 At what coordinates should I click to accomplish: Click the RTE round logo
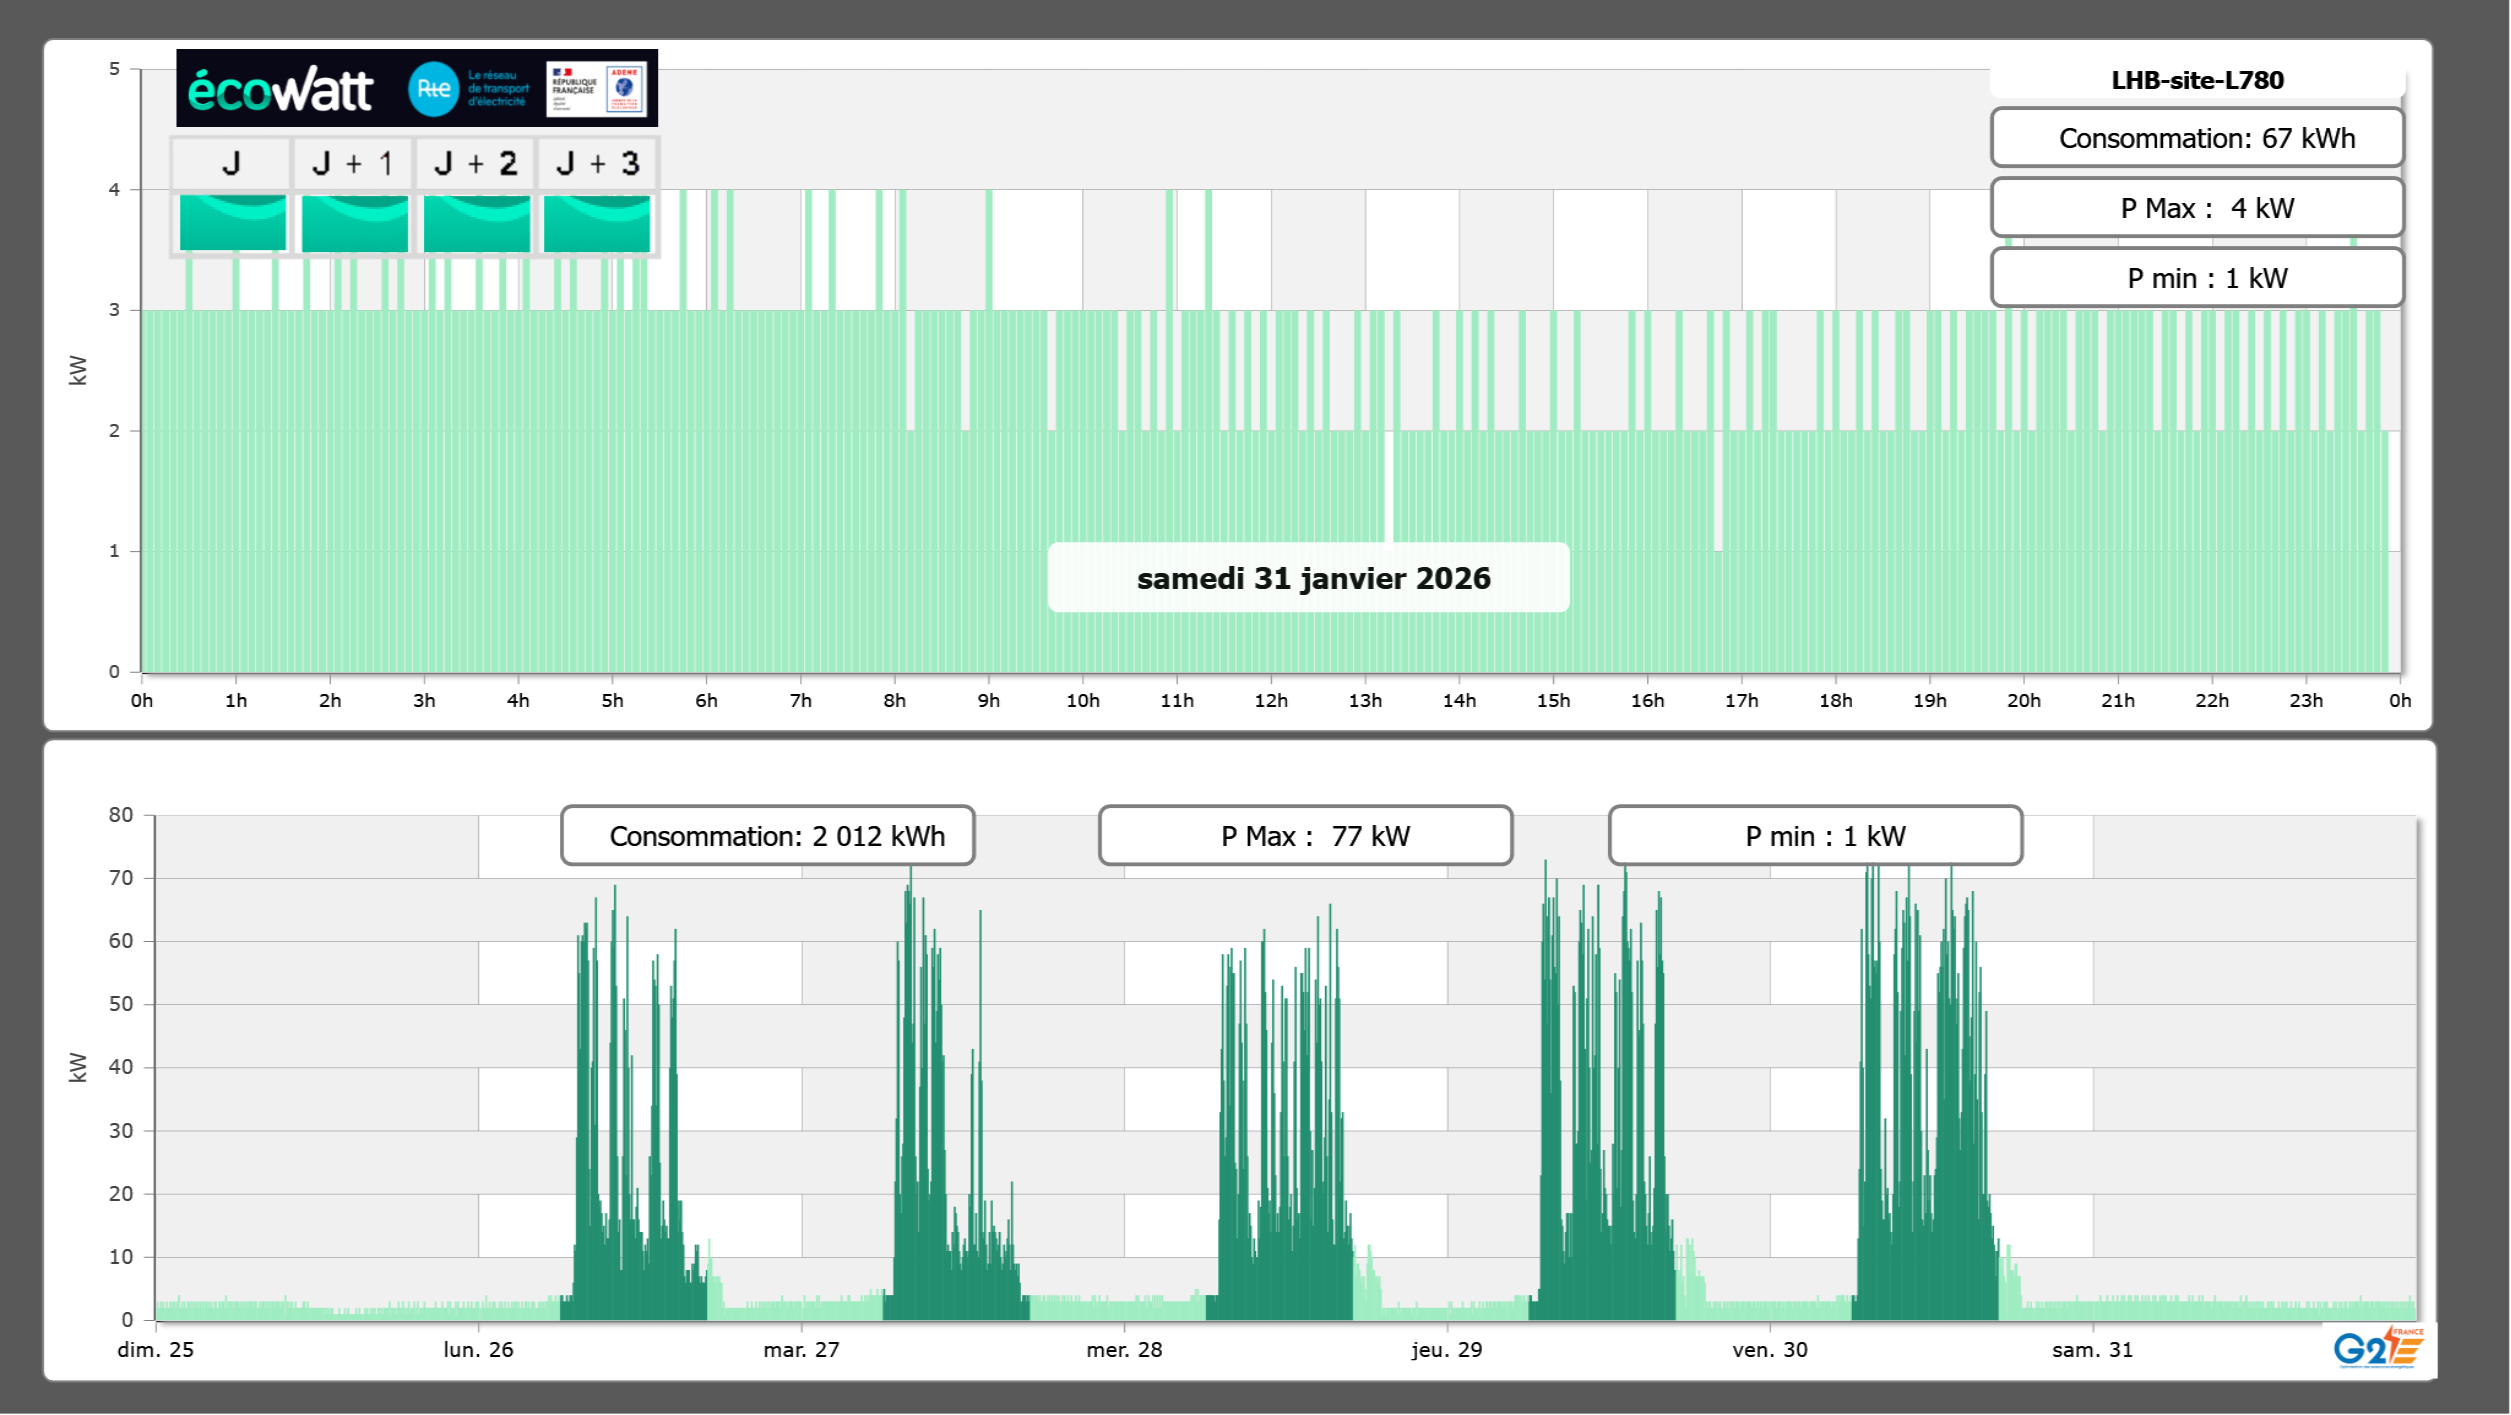(x=433, y=89)
